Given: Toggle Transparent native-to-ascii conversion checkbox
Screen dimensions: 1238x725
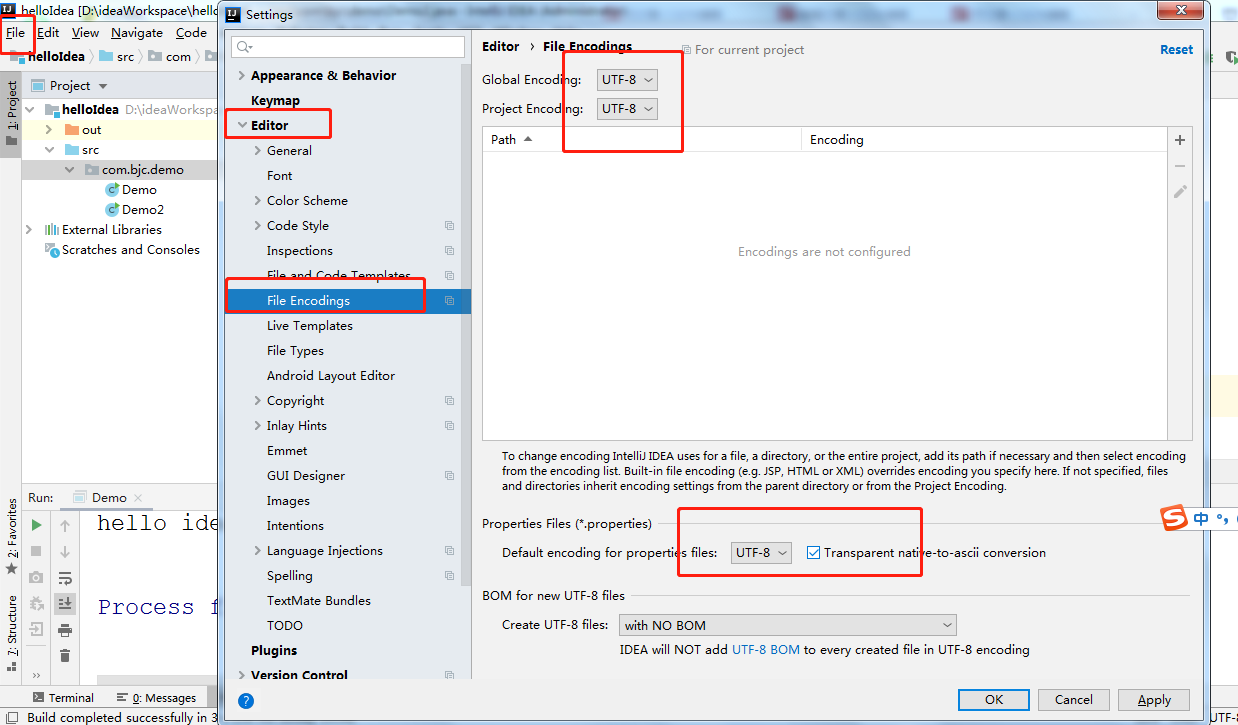Looking at the screenshot, I should 813,552.
